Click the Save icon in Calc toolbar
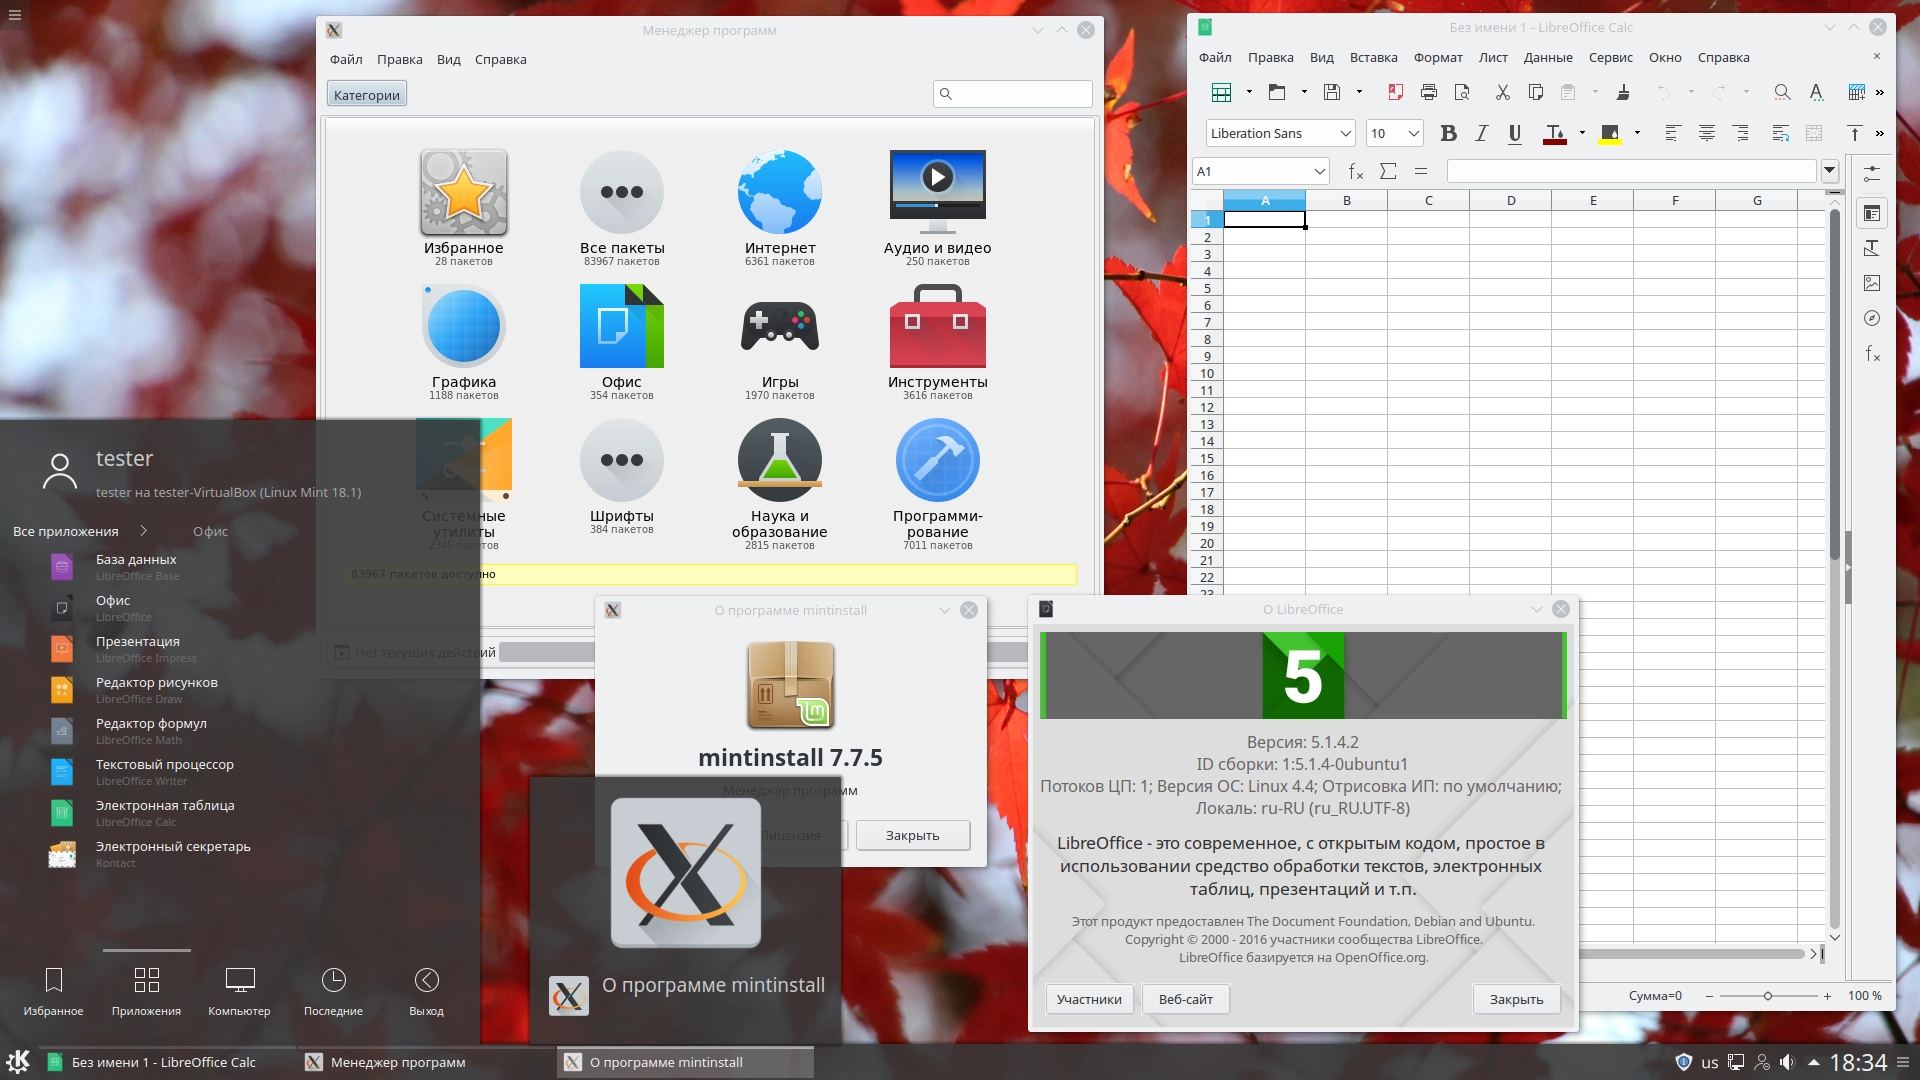 (x=1332, y=92)
